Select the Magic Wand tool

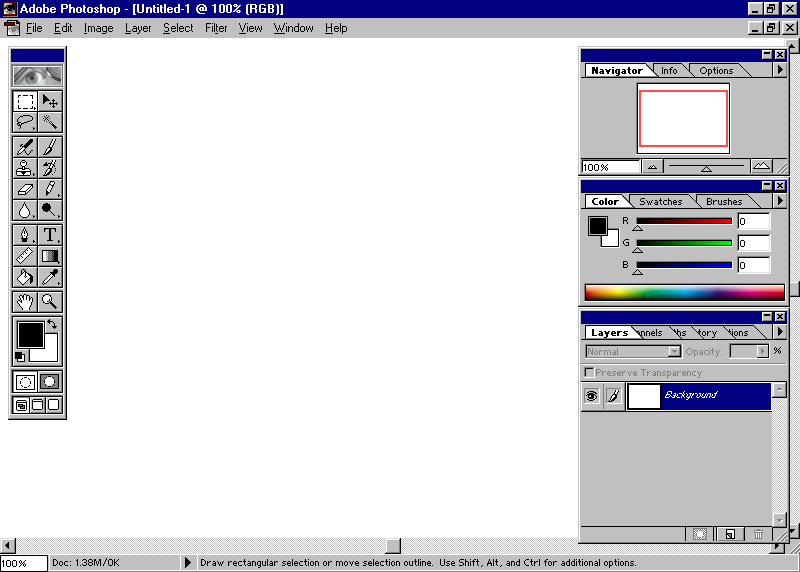(50, 122)
